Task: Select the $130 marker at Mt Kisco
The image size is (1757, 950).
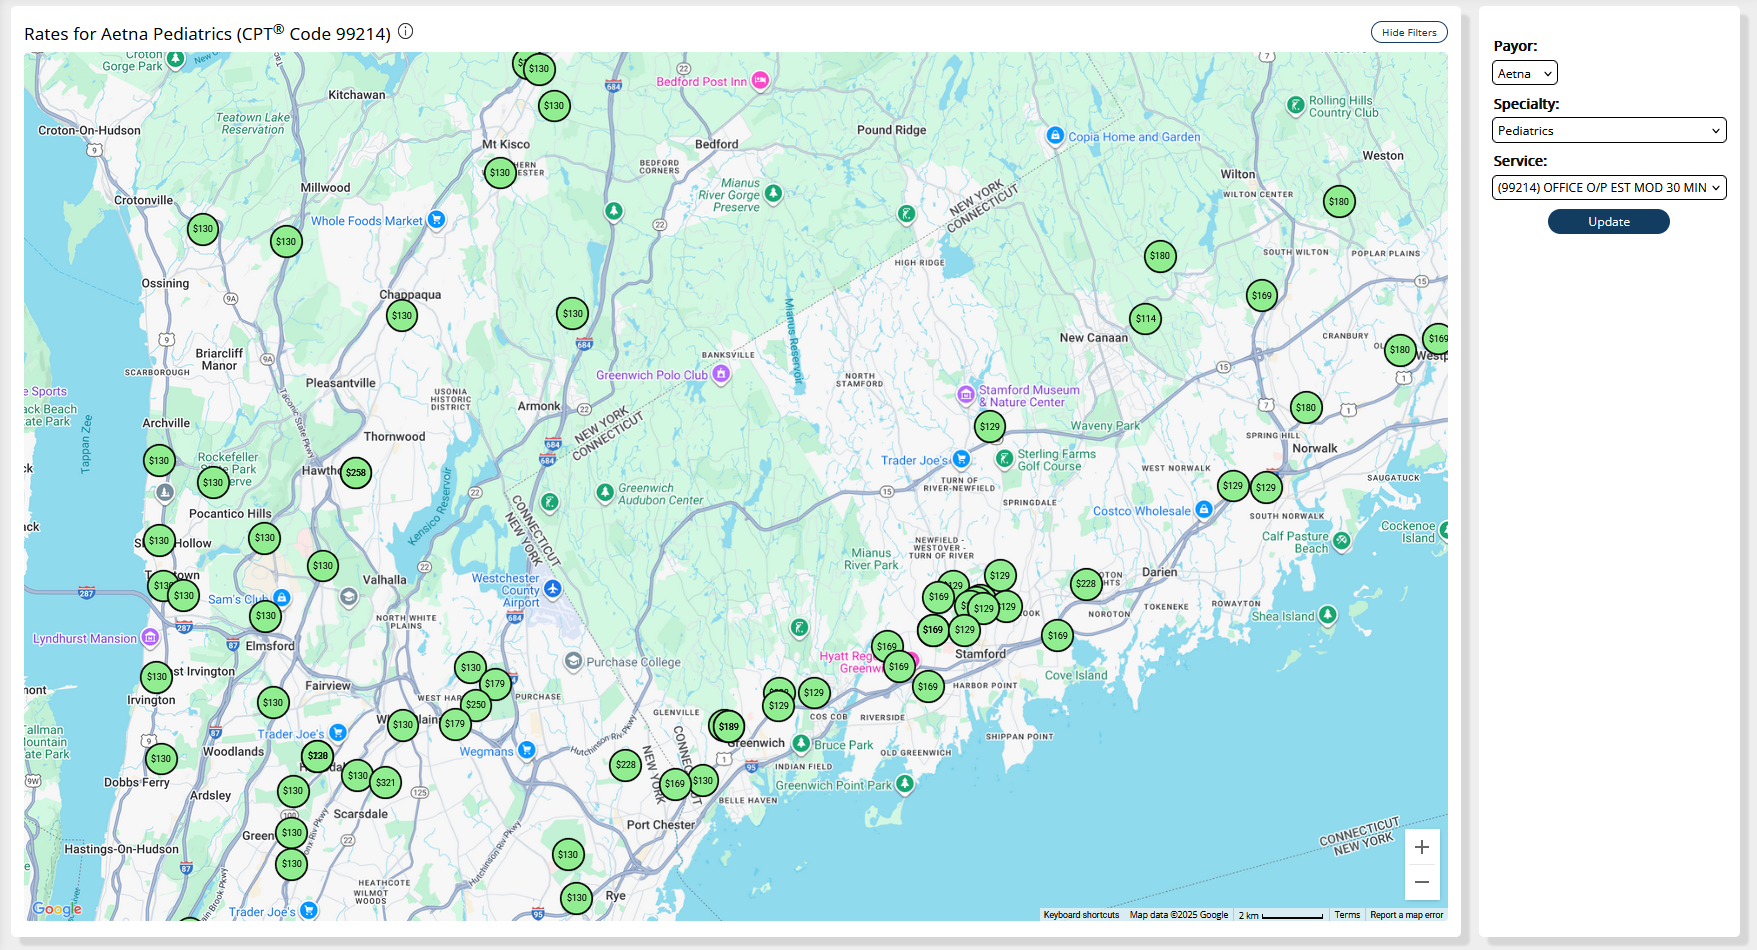Action: point(500,173)
